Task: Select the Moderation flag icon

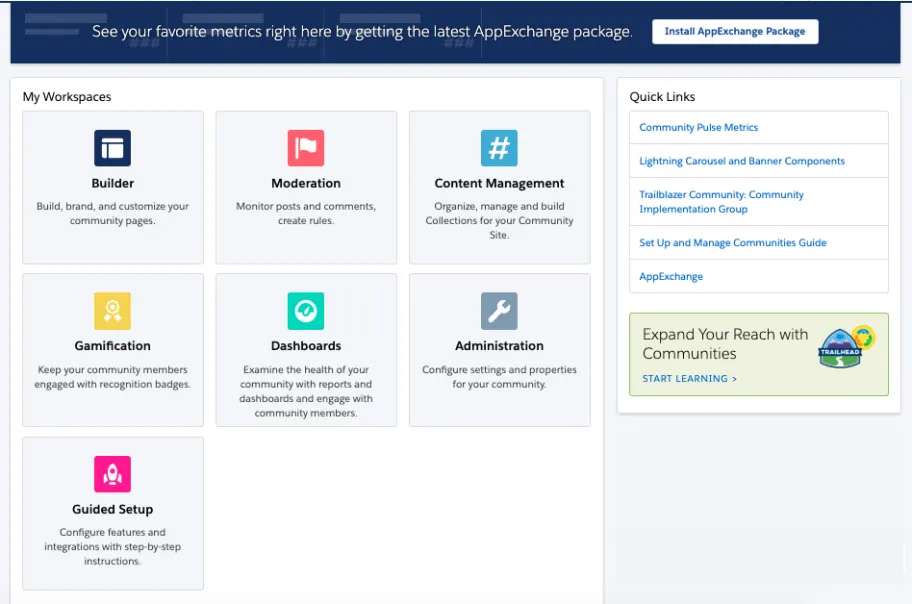Action: [x=306, y=147]
